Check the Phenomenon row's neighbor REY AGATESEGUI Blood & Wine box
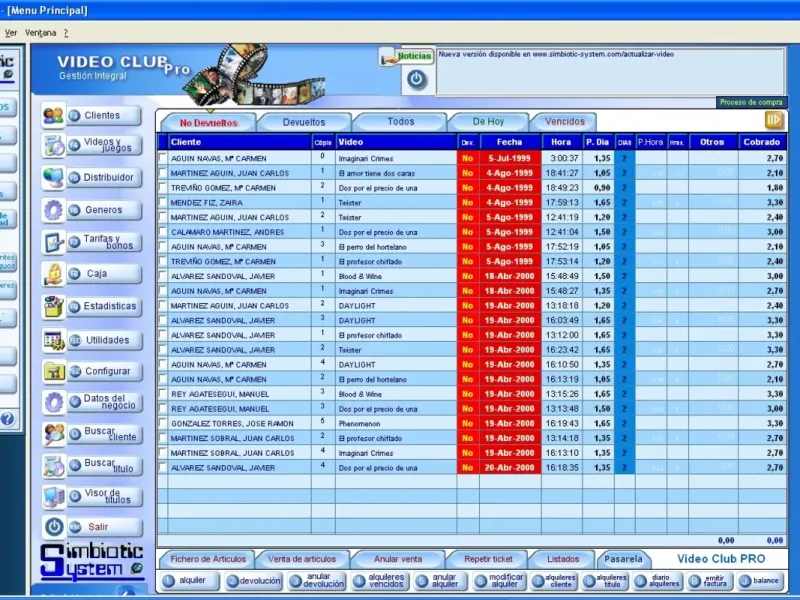 162,394
